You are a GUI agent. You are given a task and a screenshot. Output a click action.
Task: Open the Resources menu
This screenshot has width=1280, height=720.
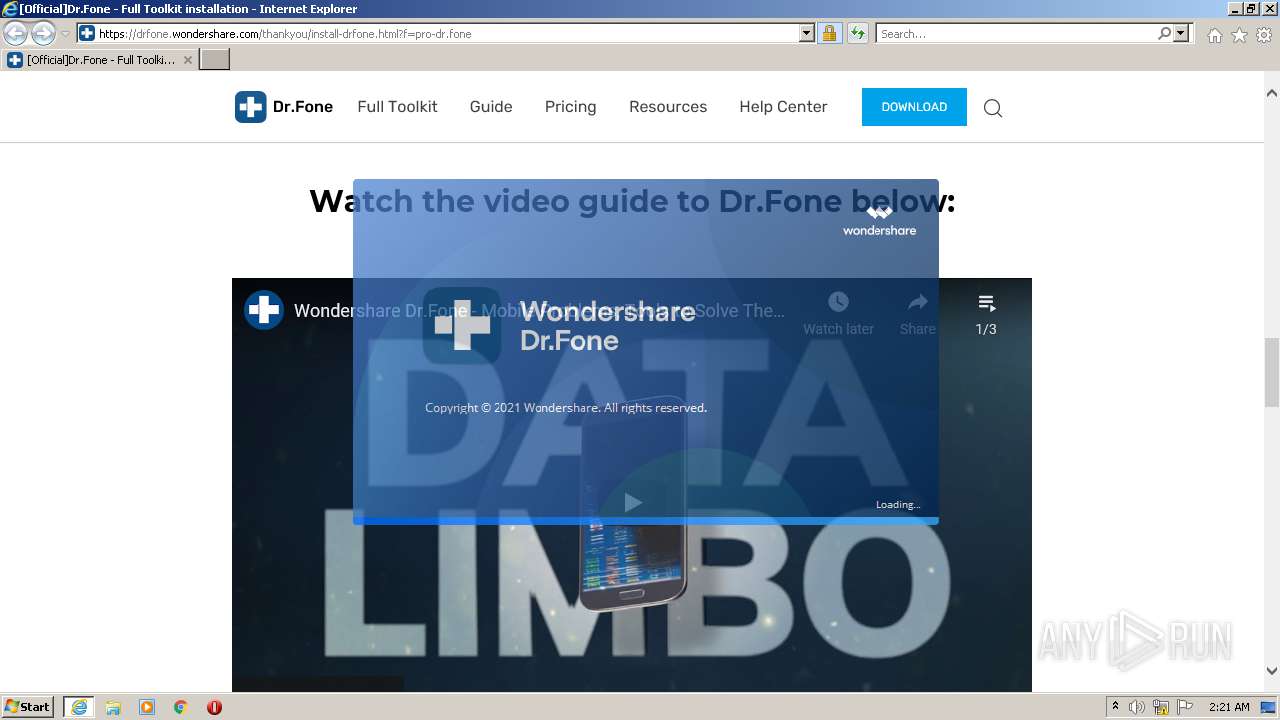pos(668,107)
